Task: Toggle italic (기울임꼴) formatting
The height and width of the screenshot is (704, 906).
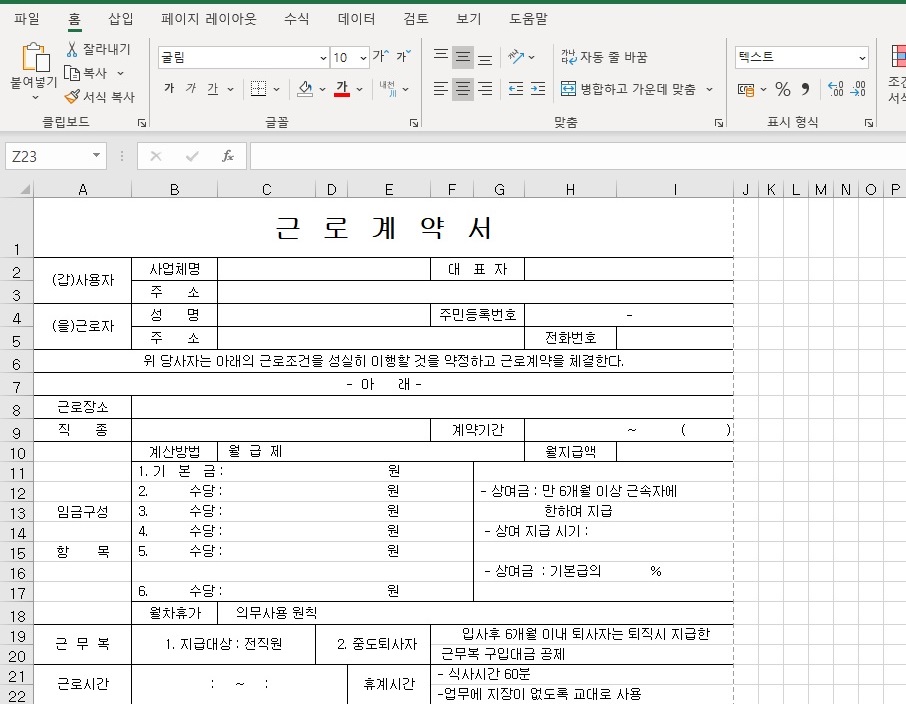Action: 191,88
